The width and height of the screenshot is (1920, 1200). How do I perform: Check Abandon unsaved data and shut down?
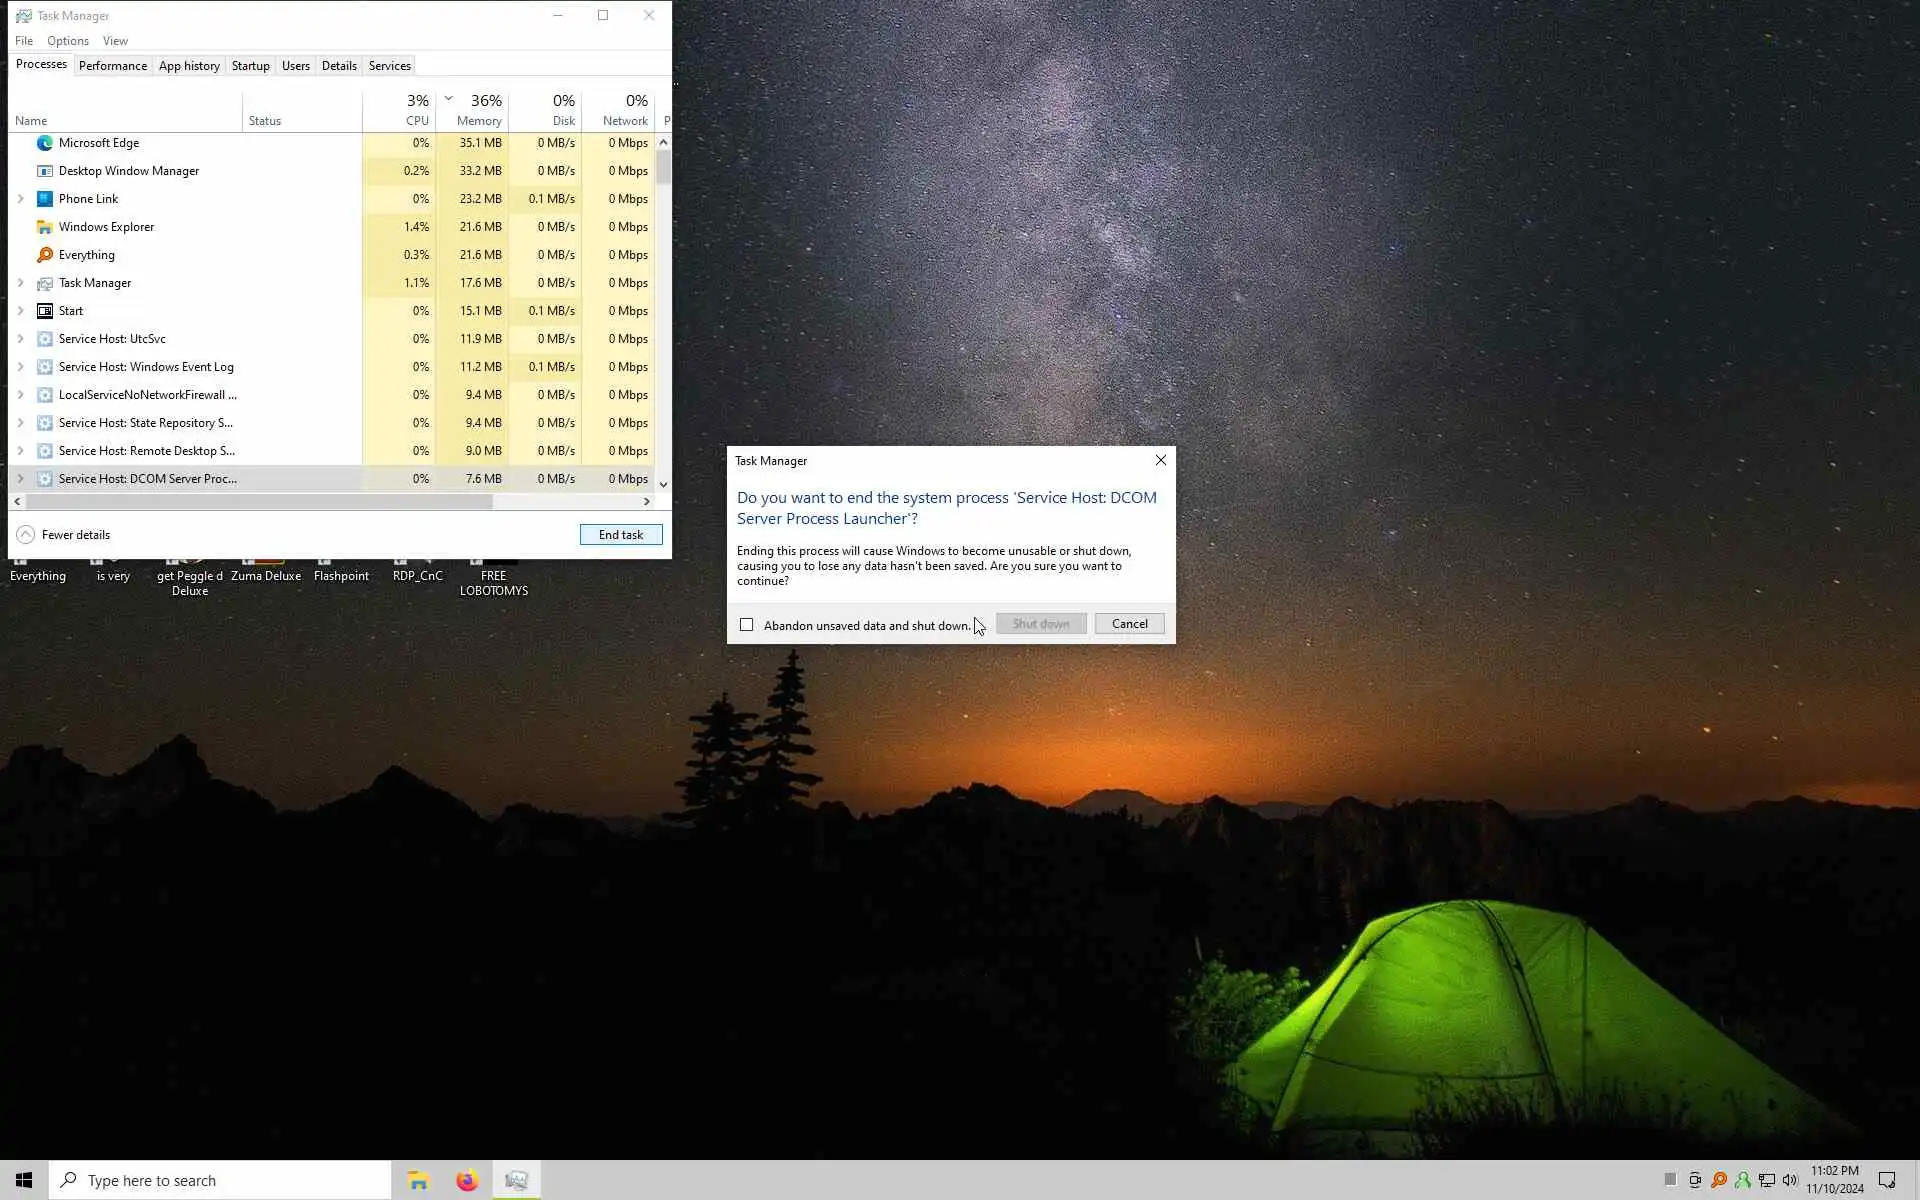click(x=746, y=625)
